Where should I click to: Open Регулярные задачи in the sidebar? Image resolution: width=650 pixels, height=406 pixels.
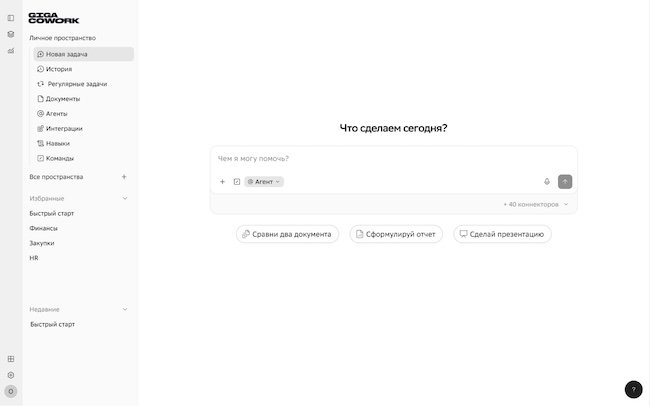pos(83,84)
